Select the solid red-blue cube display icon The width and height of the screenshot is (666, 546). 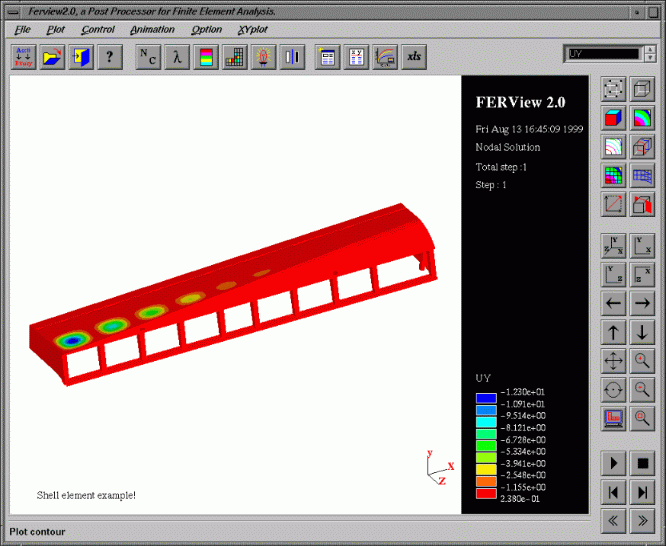[614, 118]
